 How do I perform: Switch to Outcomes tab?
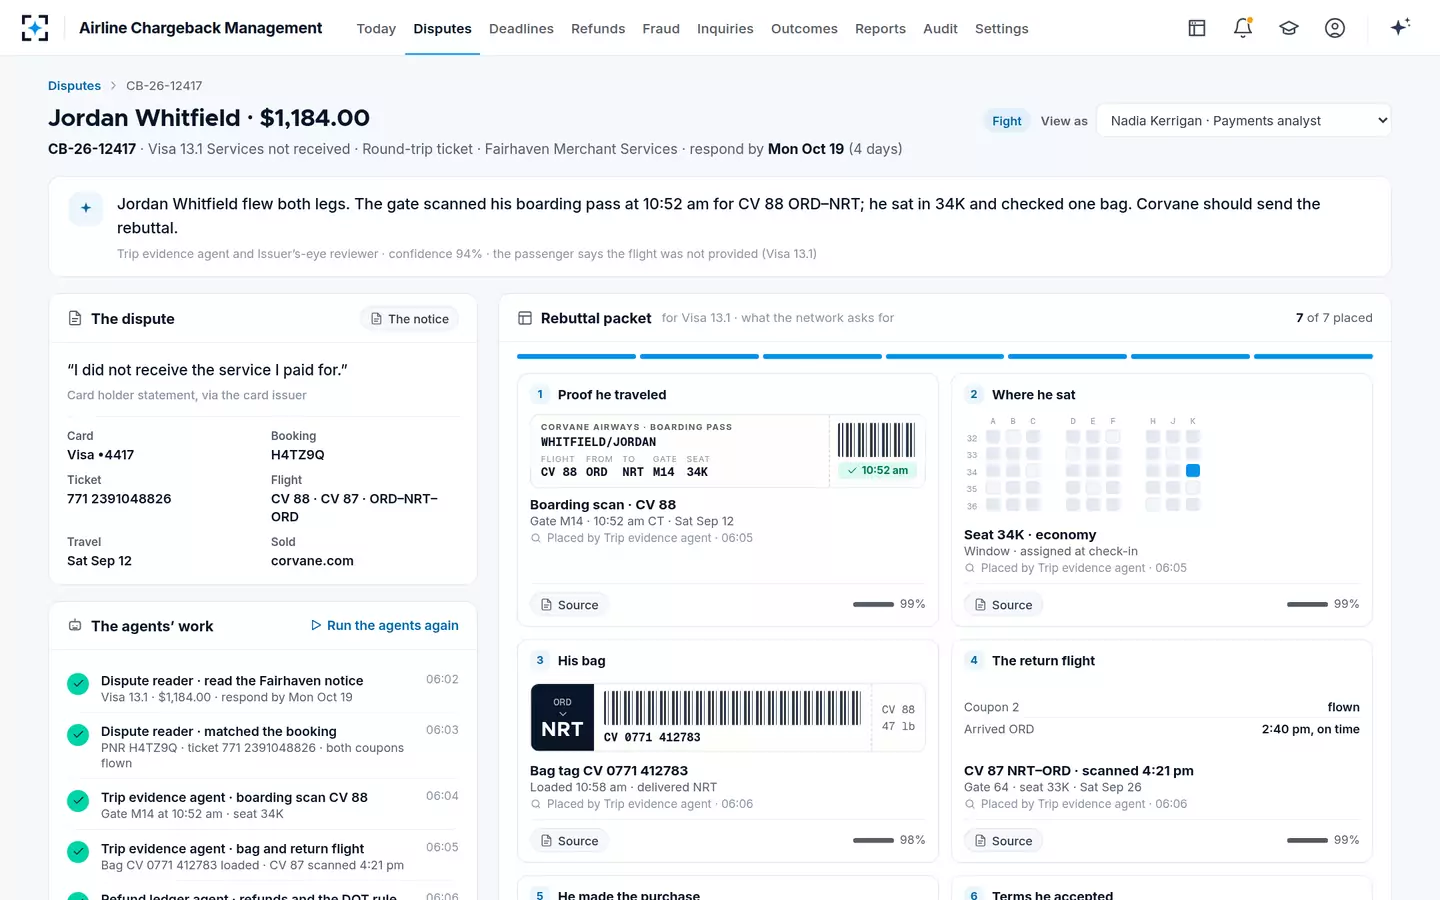tap(804, 29)
